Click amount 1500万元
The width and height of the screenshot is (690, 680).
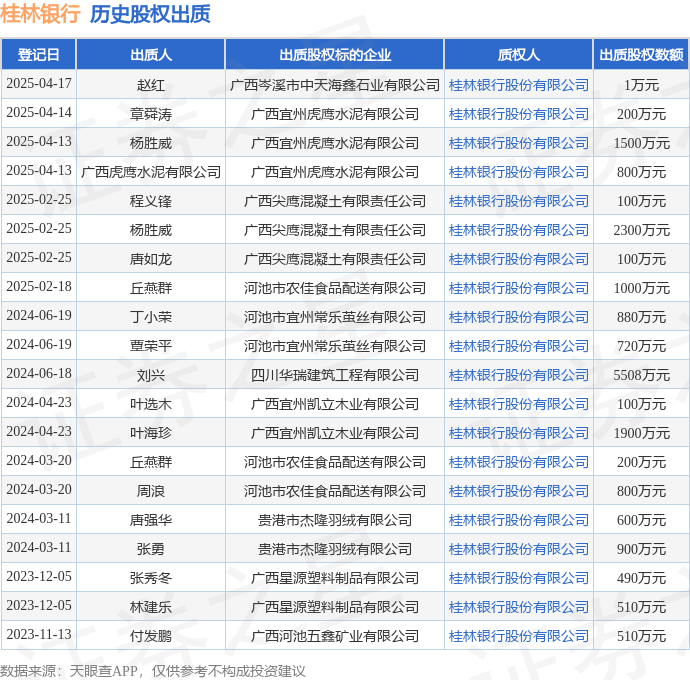pyautogui.click(x=641, y=143)
